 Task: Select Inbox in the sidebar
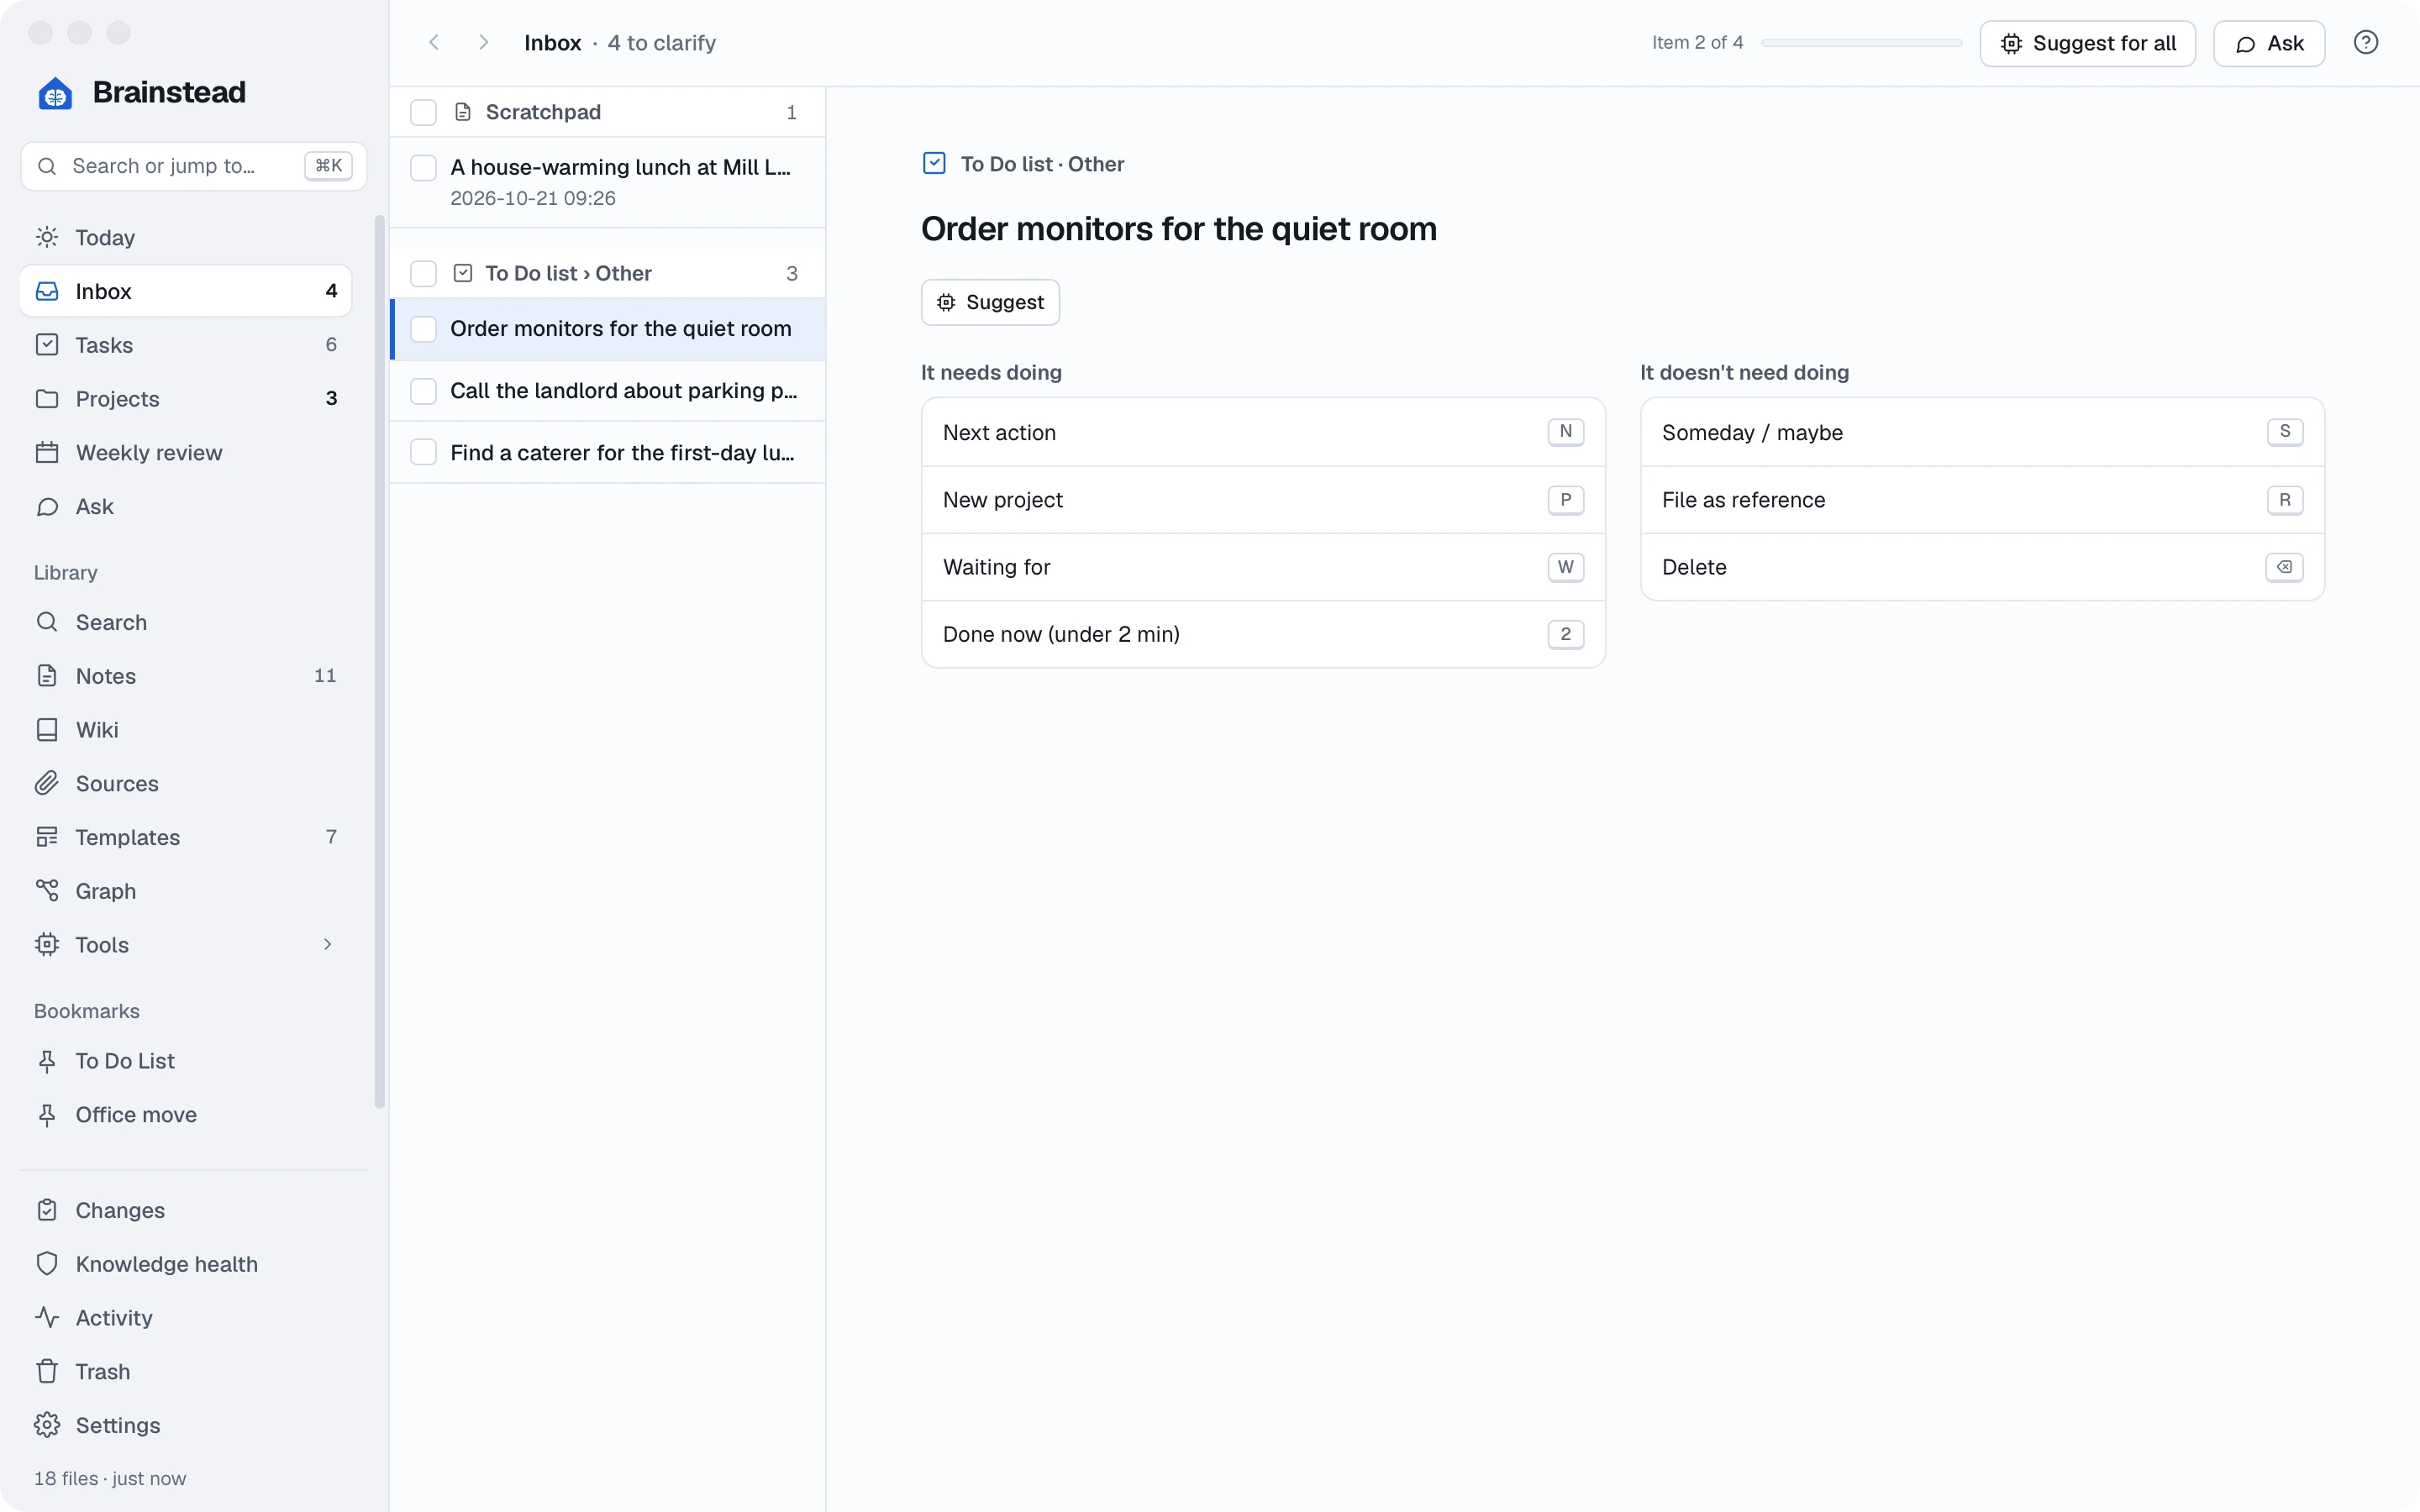186,291
